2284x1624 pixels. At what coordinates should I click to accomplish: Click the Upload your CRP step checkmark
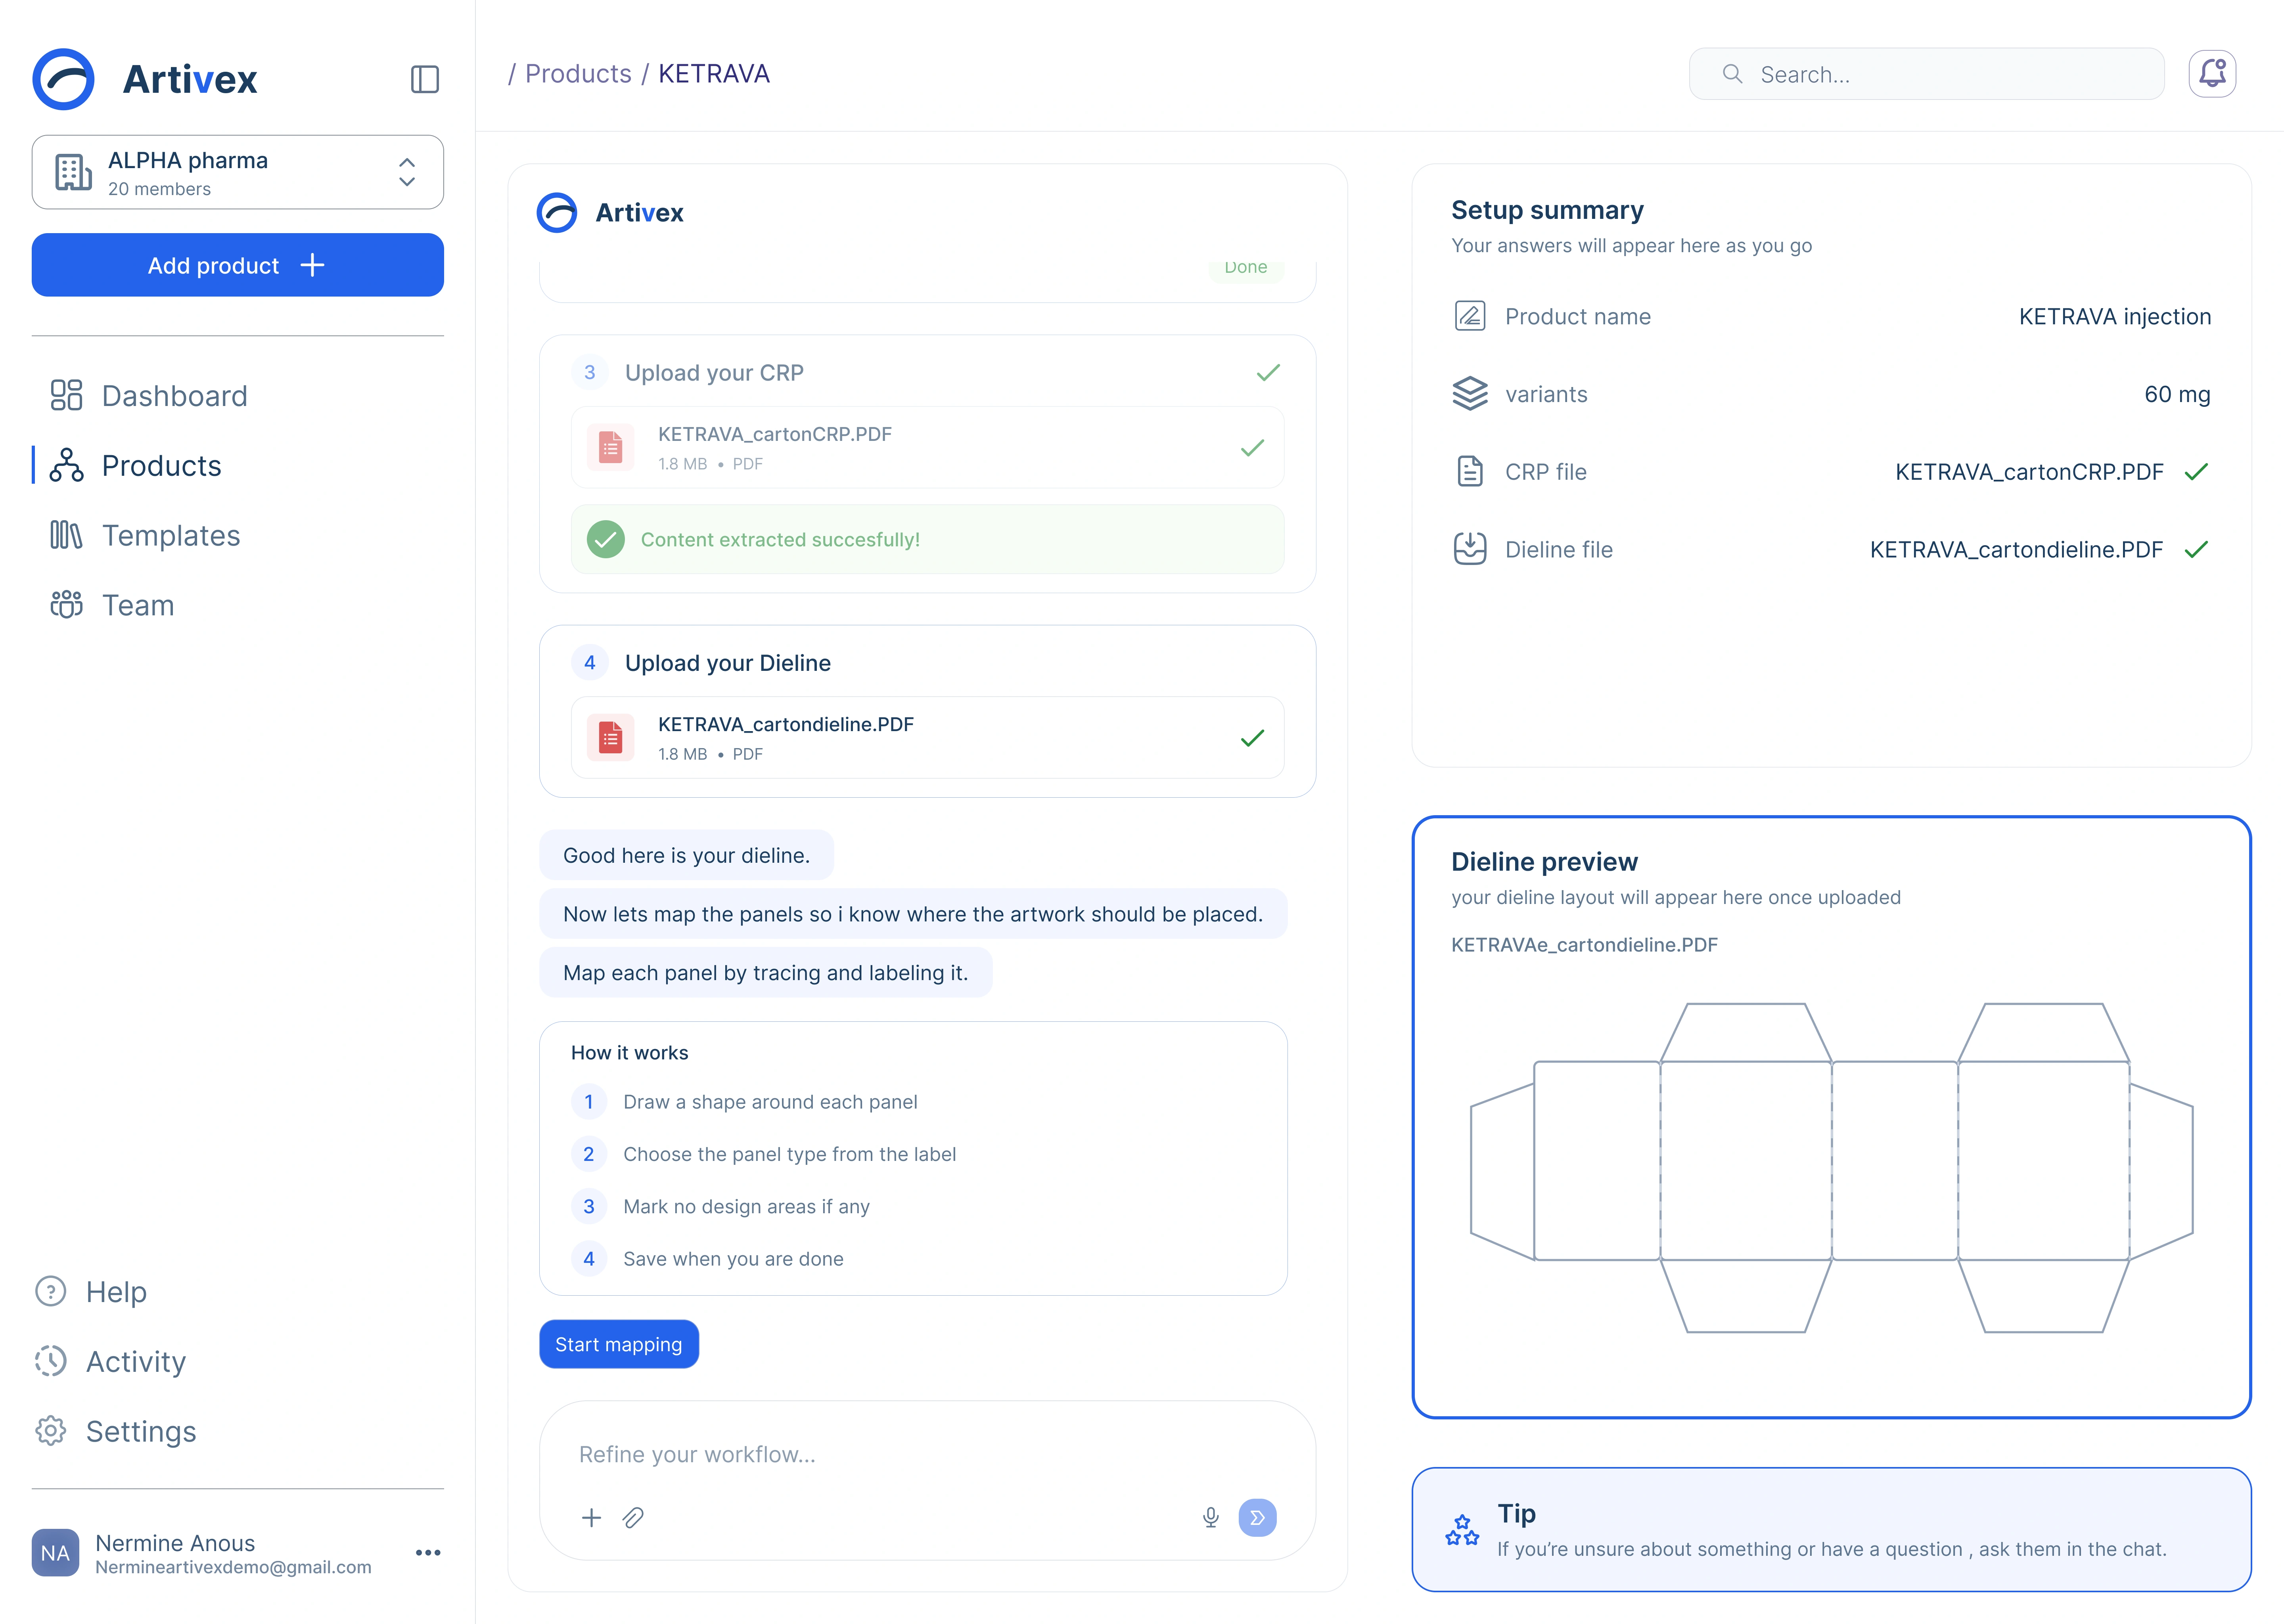[1268, 373]
